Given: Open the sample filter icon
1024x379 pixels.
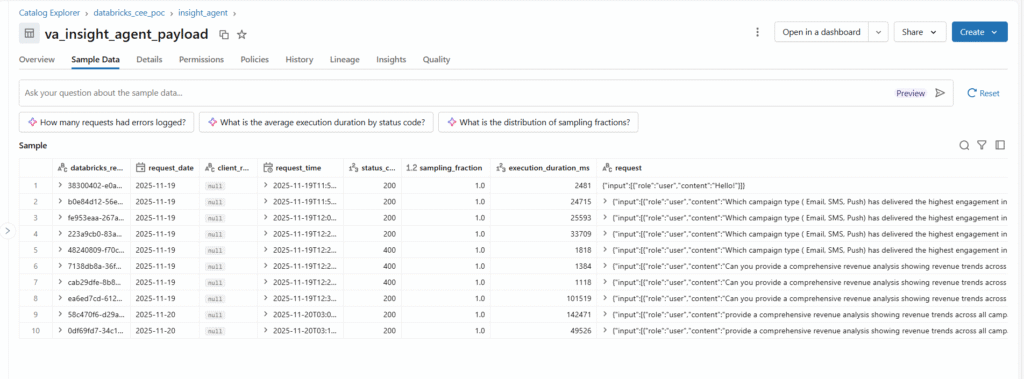Looking at the screenshot, I should (x=981, y=145).
